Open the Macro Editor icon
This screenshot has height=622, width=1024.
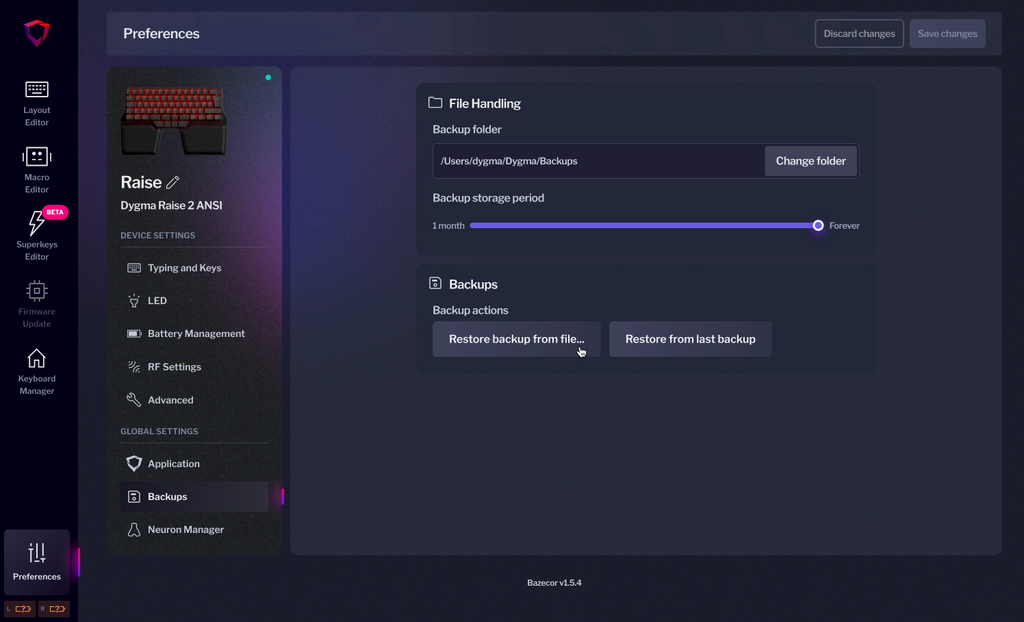37,157
